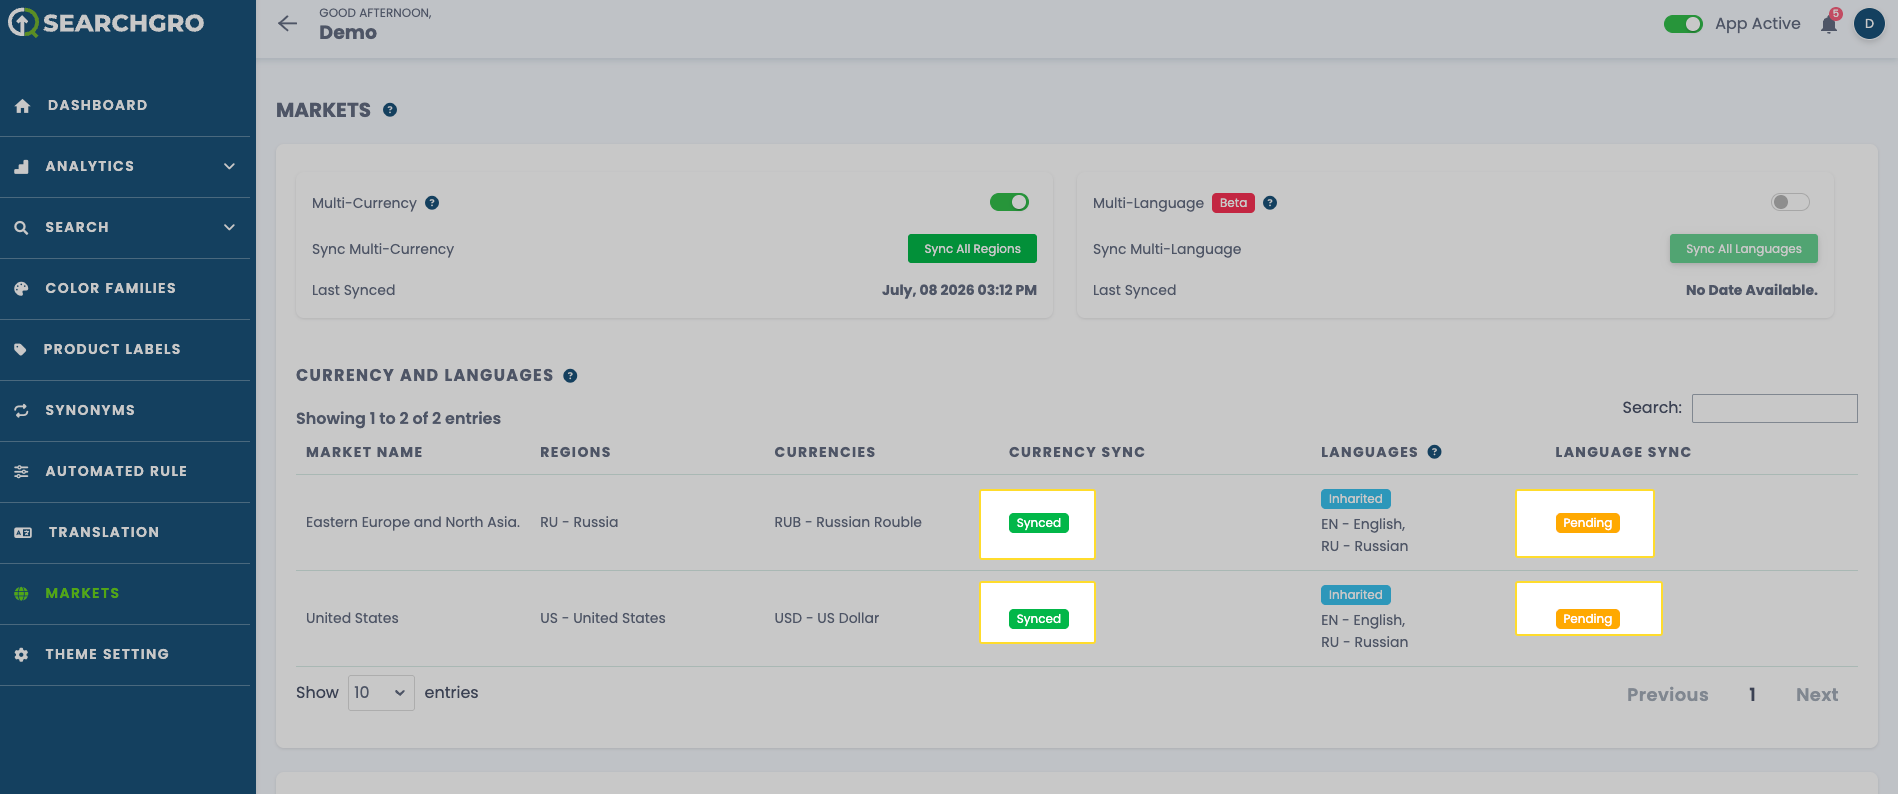Click the Beta badge
This screenshot has height=794, width=1898.
pyautogui.click(x=1233, y=203)
